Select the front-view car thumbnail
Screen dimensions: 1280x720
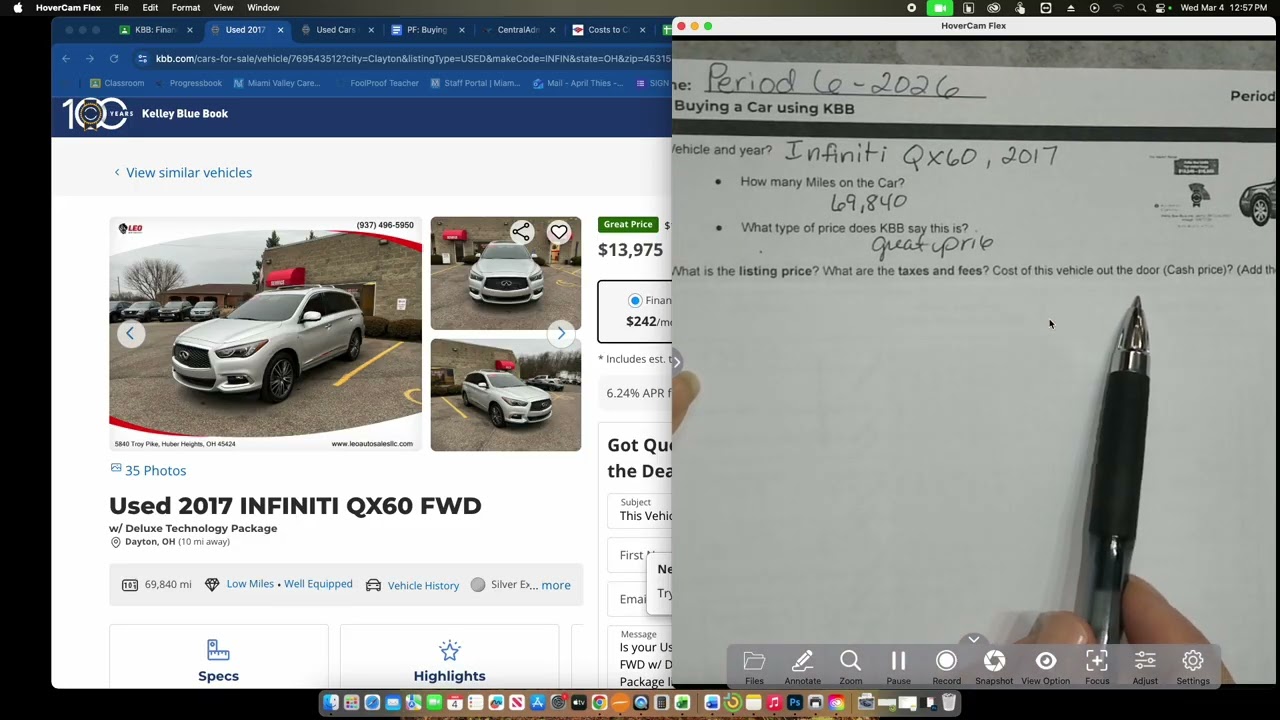(x=505, y=273)
